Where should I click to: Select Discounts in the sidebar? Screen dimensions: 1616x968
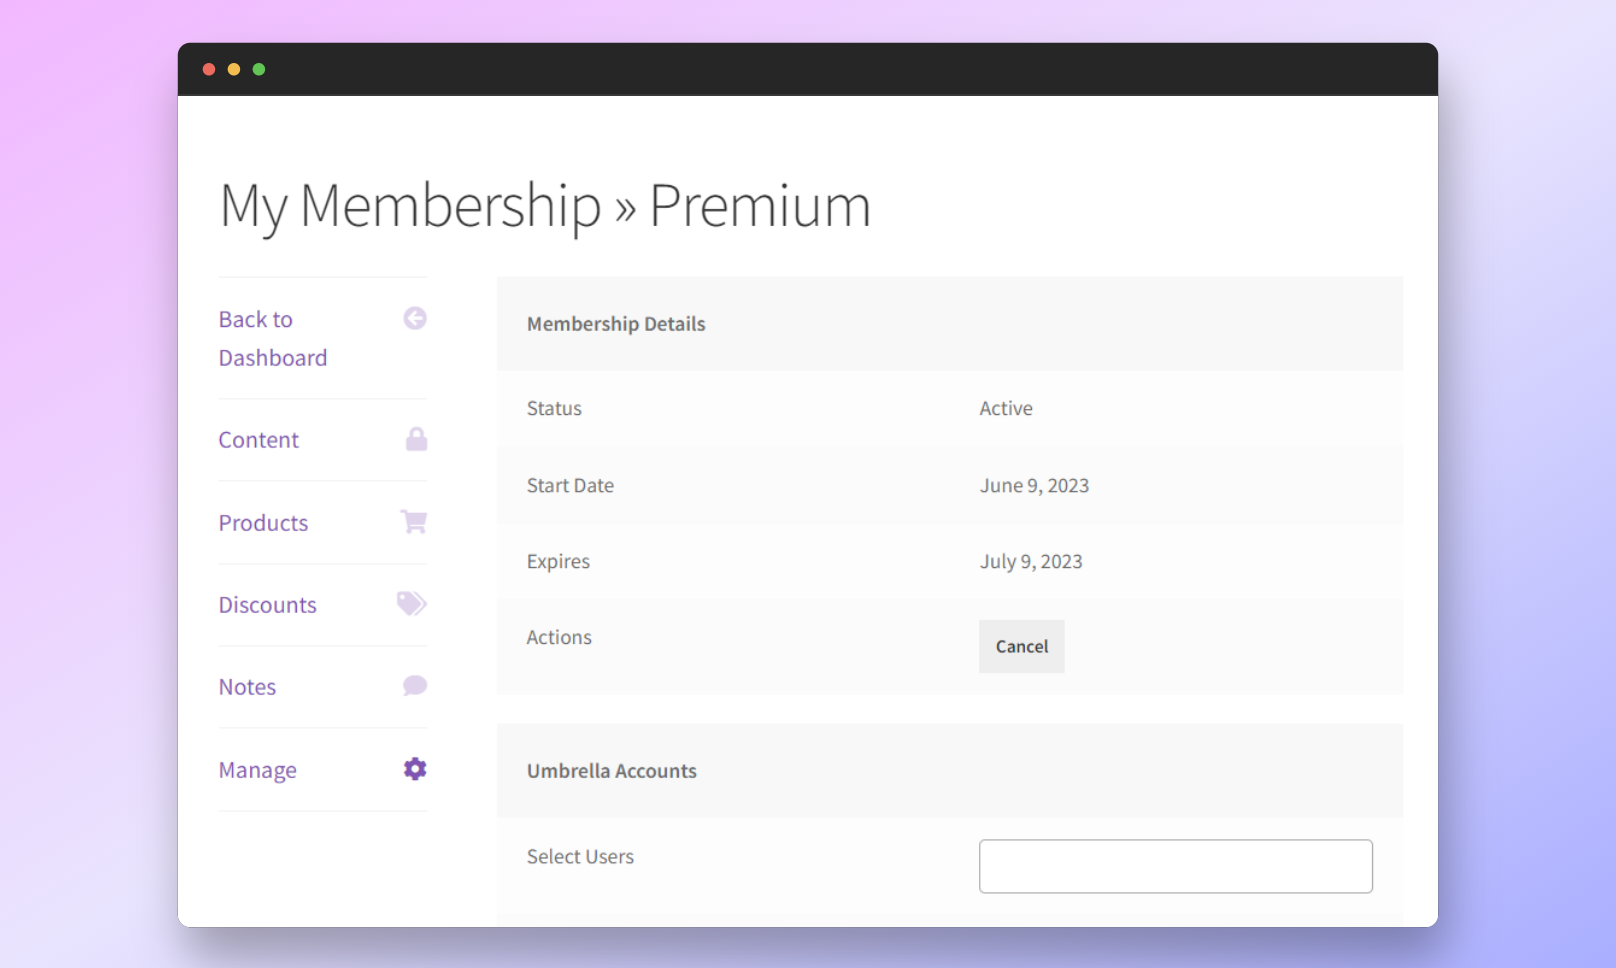click(x=268, y=605)
